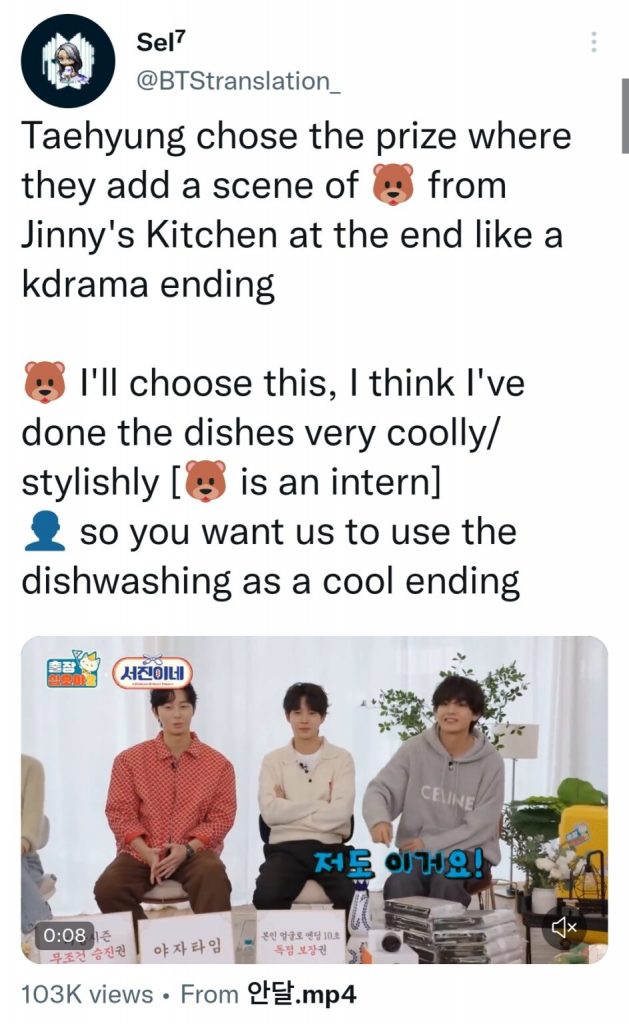Click the 0:08 video time badge
Viewport: 629px width, 1024px height.
point(65,936)
